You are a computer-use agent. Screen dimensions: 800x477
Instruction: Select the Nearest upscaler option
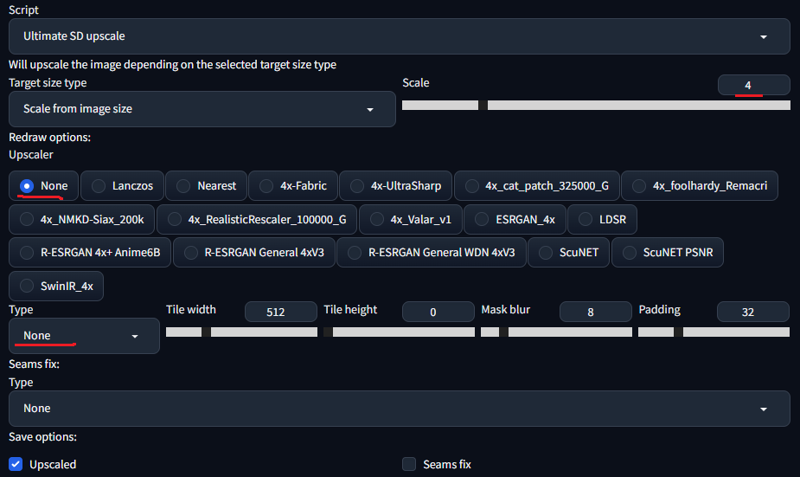[x=206, y=186]
